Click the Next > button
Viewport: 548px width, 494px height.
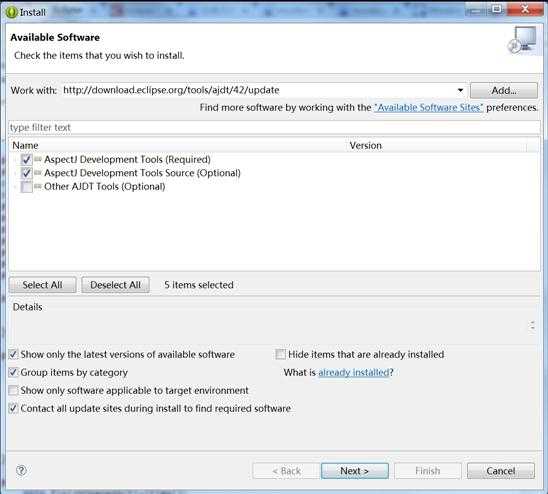pyautogui.click(x=354, y=471)
